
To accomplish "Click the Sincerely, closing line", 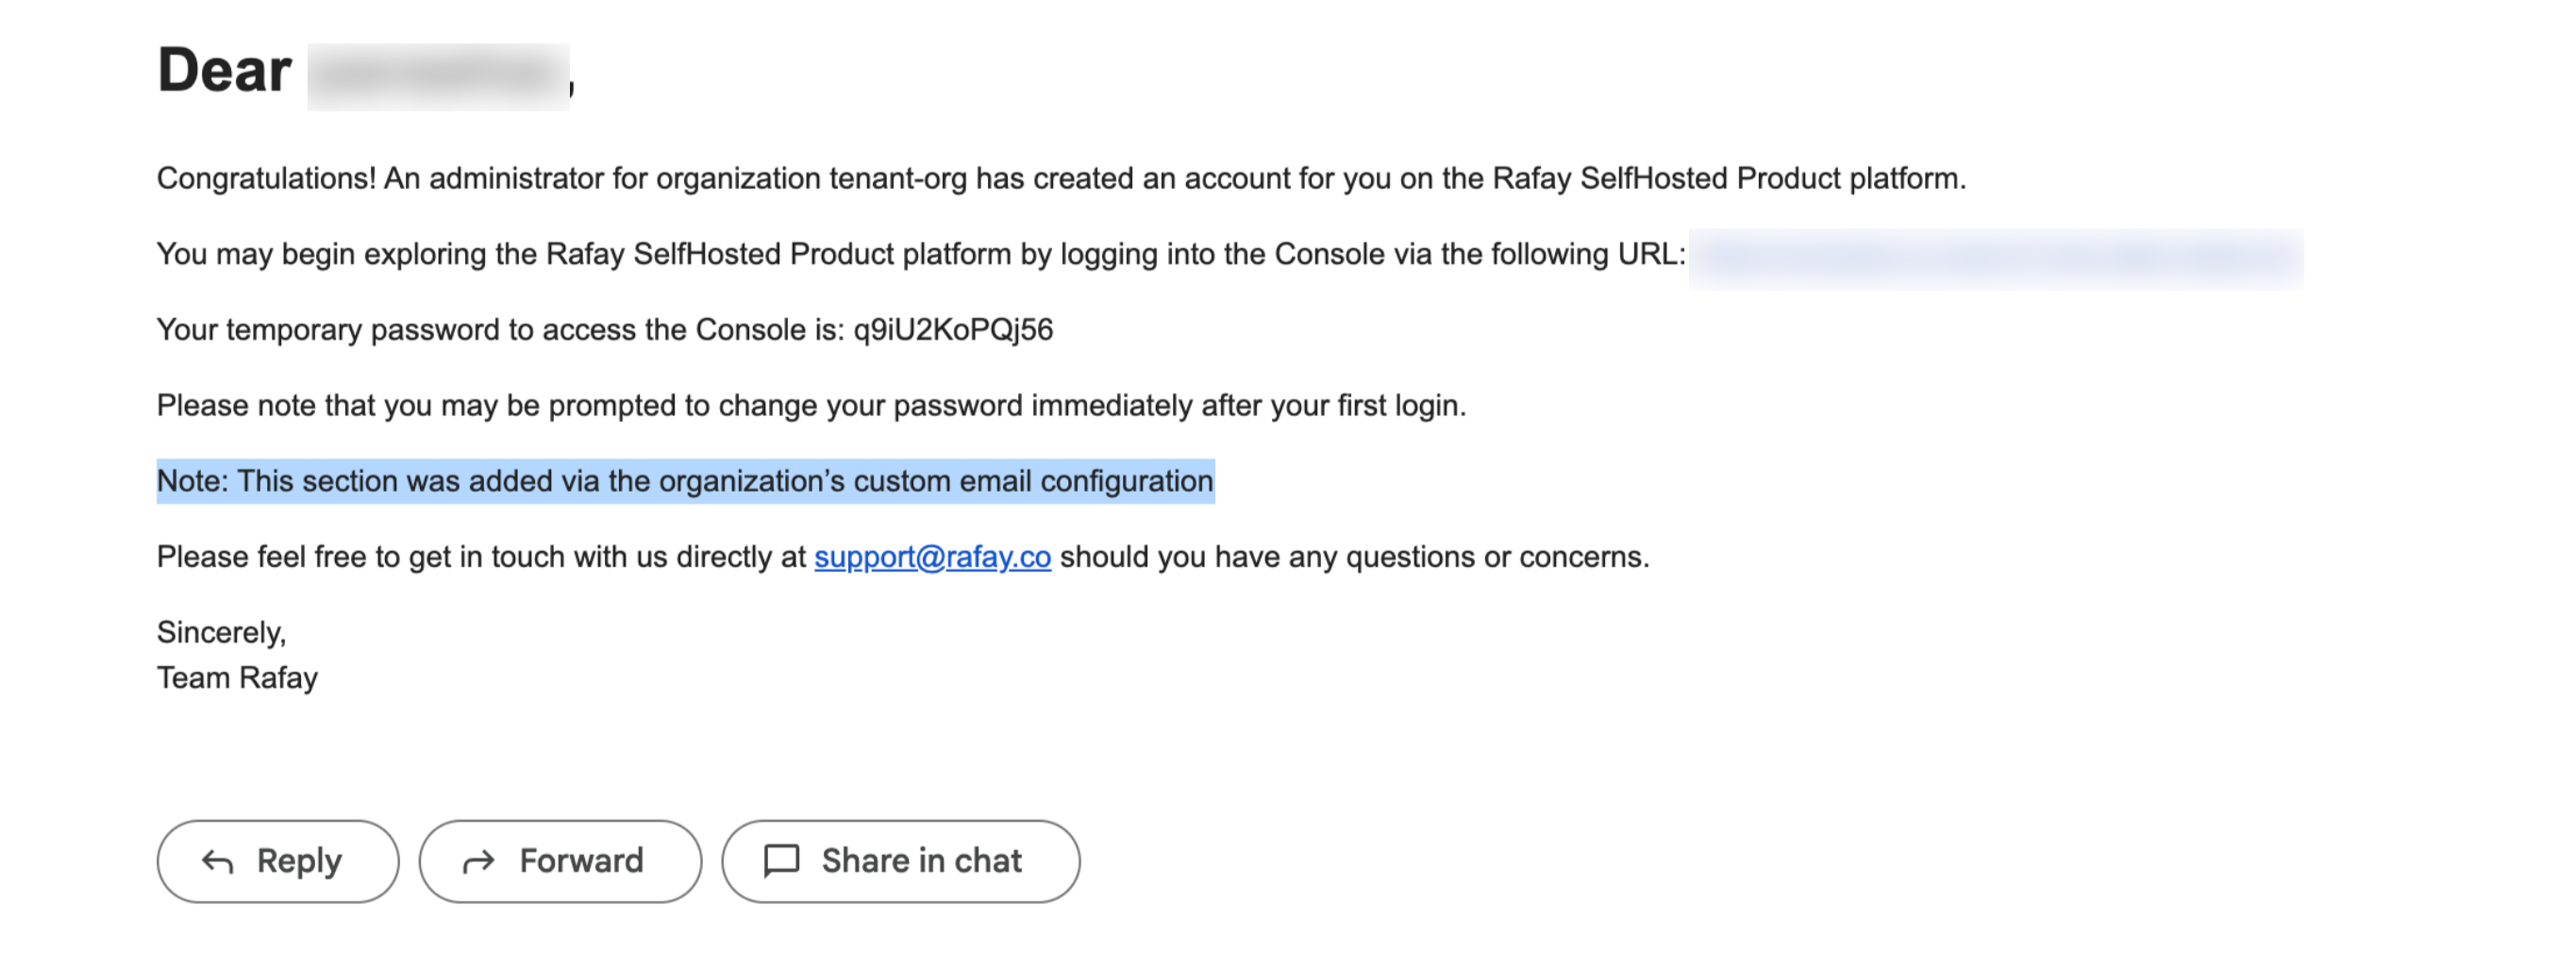I will point(221,633).
